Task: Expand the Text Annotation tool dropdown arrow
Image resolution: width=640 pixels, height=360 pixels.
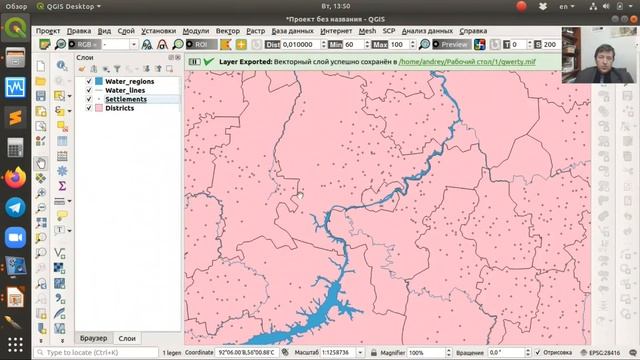Action: (x=69, y=231)
